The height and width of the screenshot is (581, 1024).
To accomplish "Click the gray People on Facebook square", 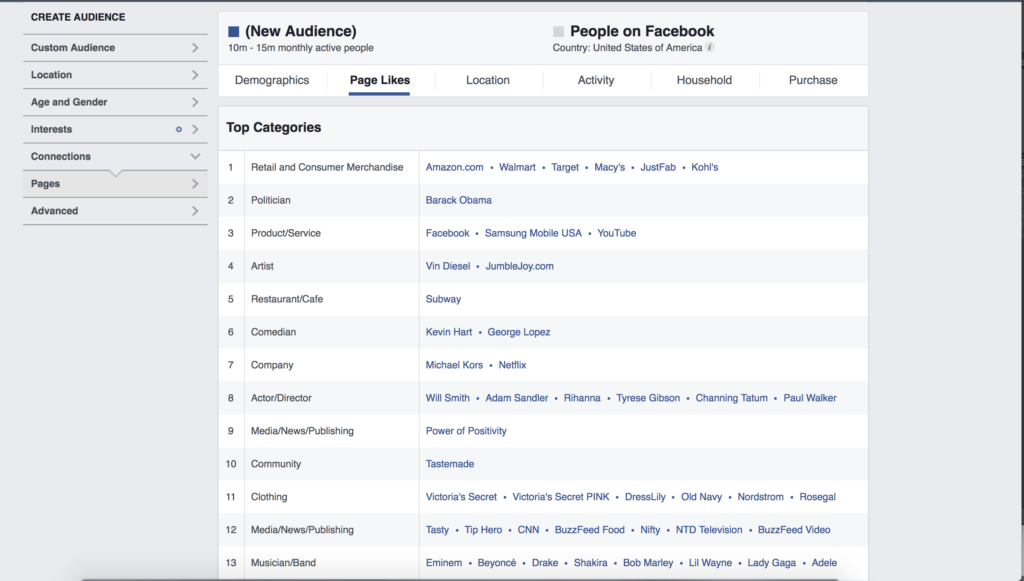I will 558,31.
